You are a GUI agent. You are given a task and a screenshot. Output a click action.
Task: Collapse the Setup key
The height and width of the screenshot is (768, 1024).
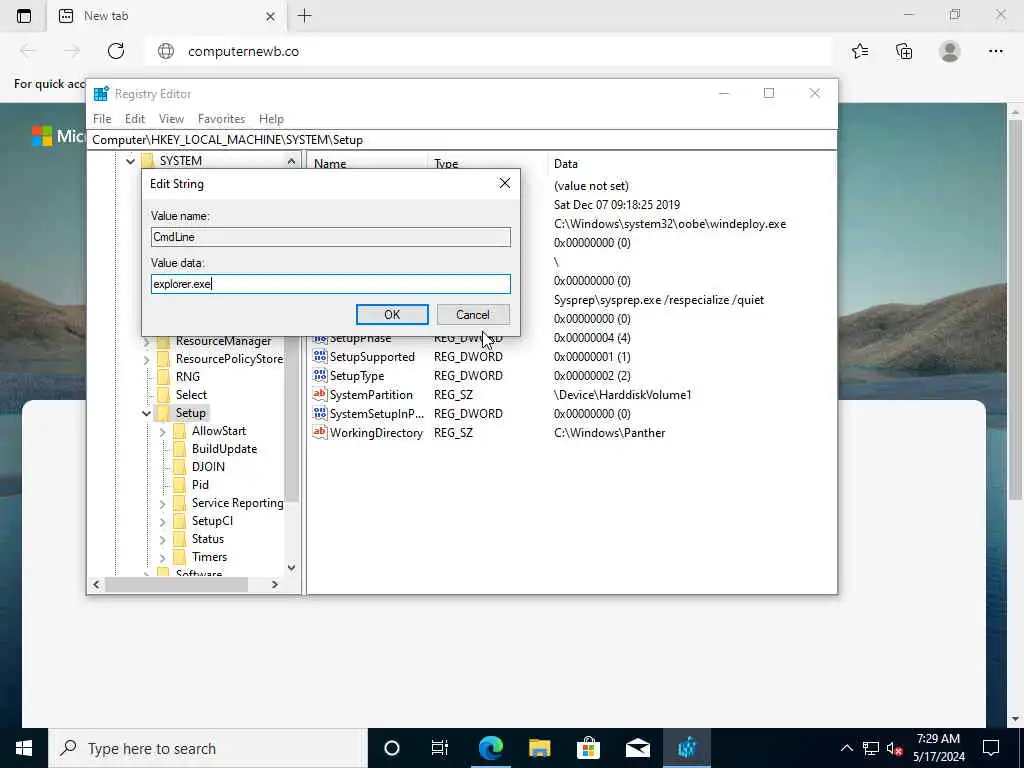pyautogui.click(x=146, y=413)
